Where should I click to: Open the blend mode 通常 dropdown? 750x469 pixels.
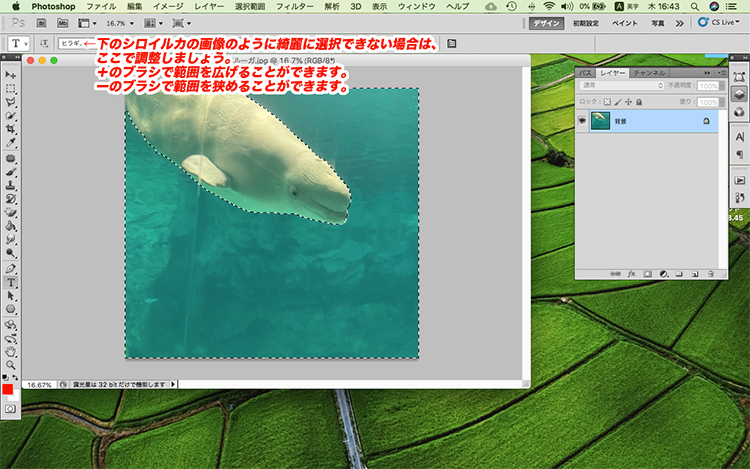[620, 86]
